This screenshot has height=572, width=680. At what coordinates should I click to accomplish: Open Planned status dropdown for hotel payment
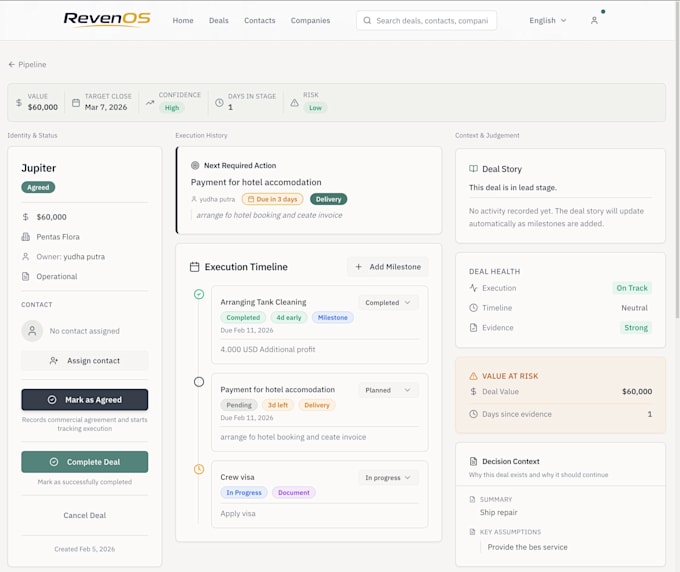(388, 390)
